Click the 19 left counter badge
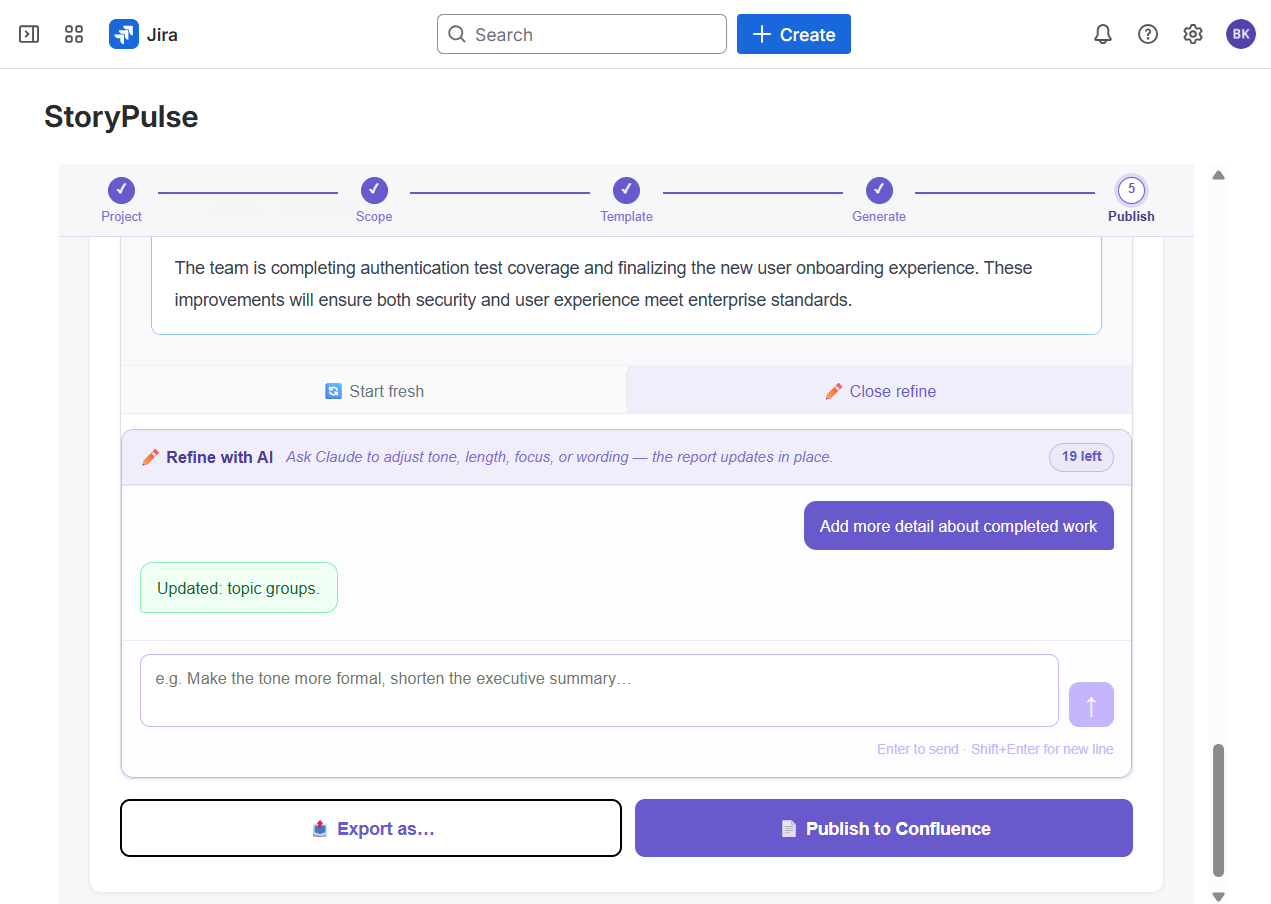This screenshot has width=1271, height=904. point(1081,457)
